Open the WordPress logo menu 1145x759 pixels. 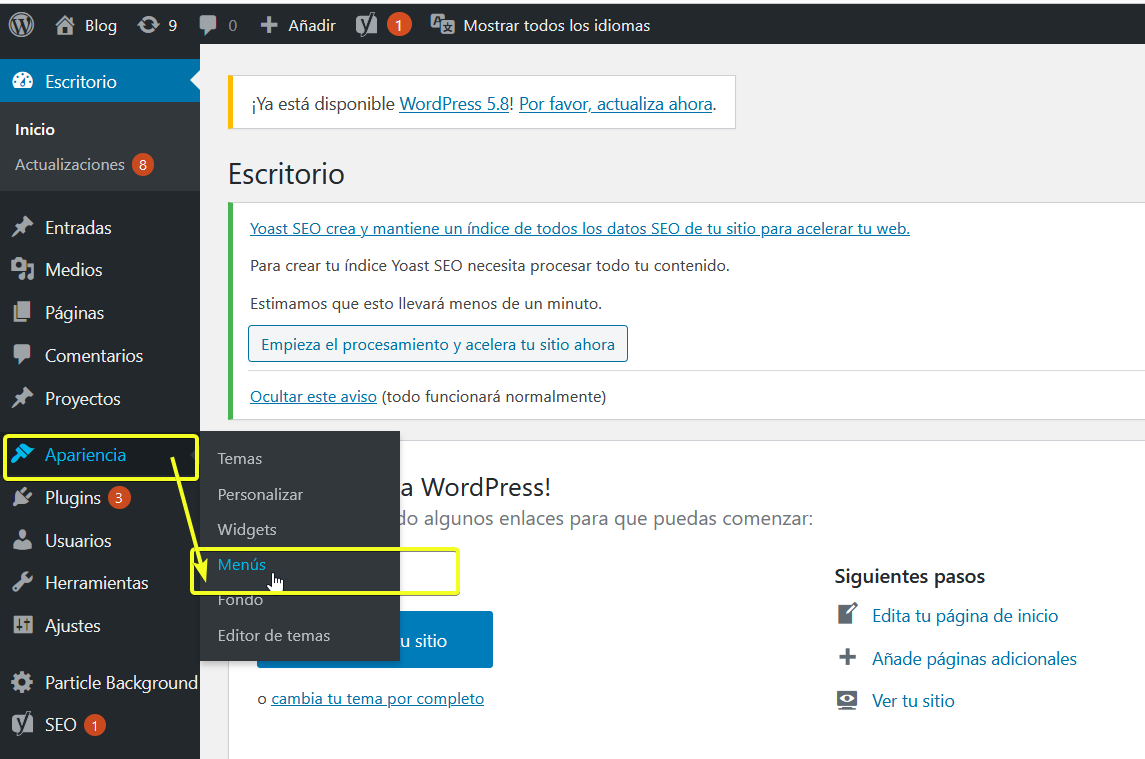point(21,25)
